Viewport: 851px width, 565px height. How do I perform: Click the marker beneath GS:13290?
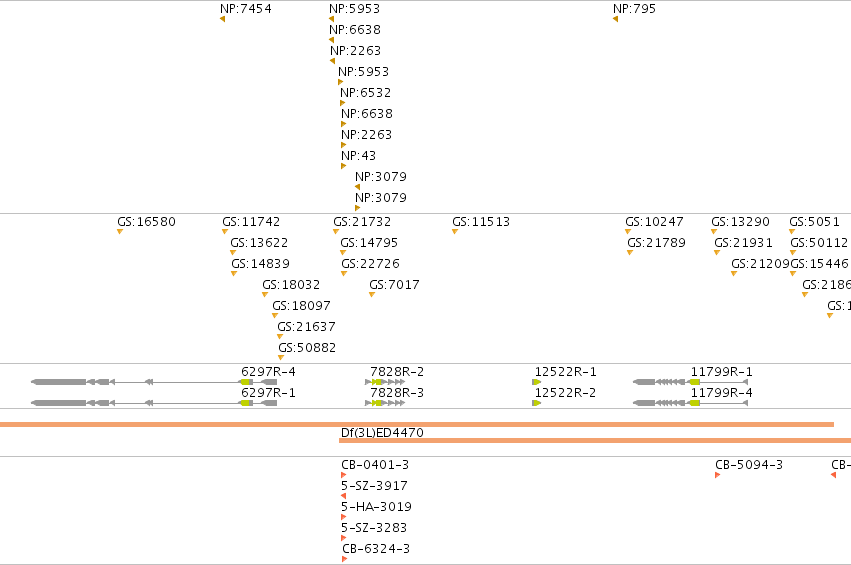point(714,232)
